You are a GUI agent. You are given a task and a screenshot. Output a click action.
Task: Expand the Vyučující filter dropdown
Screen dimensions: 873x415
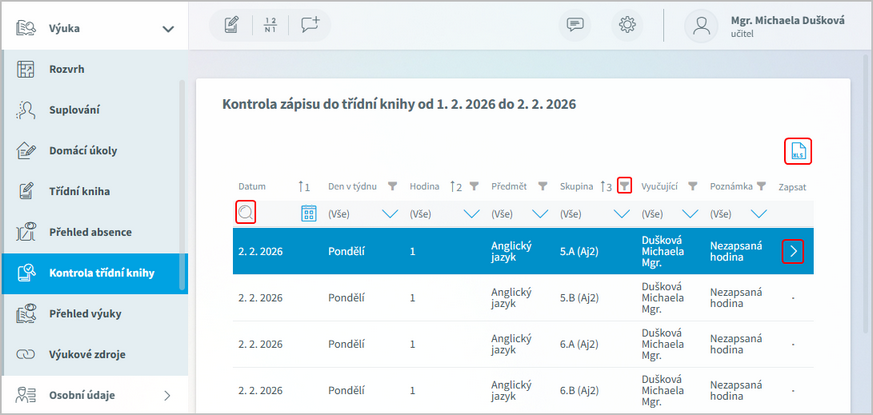691,214
